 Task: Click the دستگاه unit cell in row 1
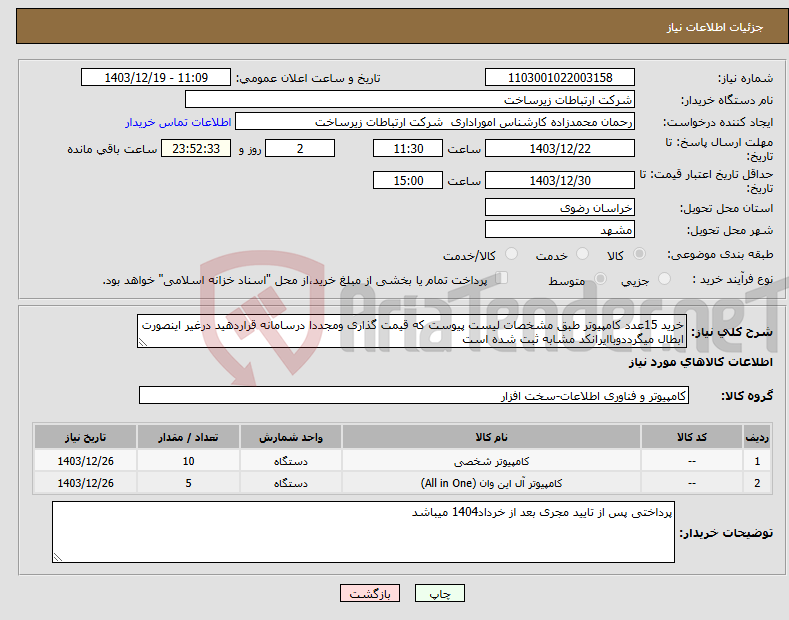tap(291, 461)
